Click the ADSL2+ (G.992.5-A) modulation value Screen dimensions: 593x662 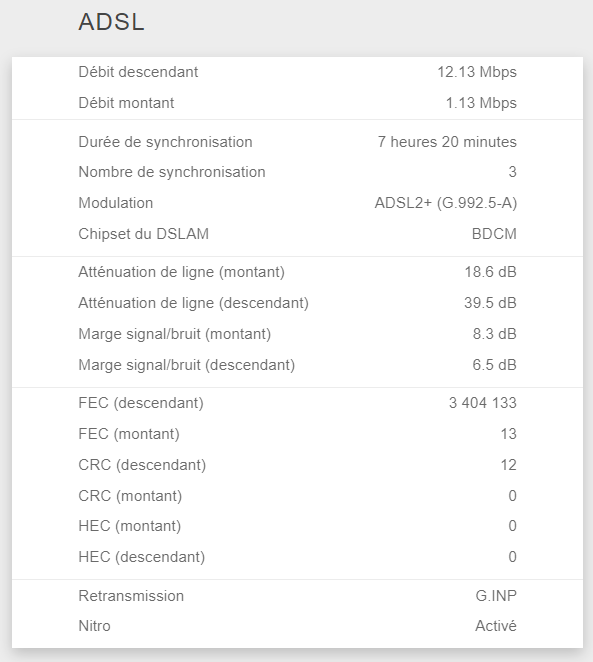(x=446, y=203)
